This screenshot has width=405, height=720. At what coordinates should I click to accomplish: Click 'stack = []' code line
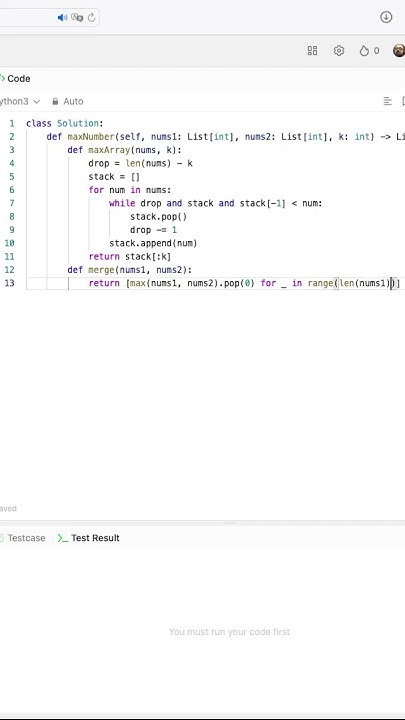click(x=114, y=176)
